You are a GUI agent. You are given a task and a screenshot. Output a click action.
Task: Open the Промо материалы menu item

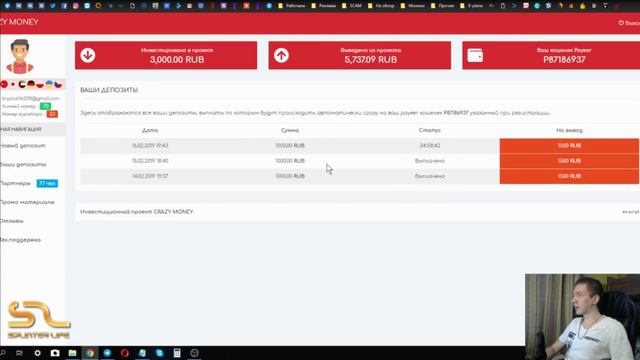coord(27,202)
